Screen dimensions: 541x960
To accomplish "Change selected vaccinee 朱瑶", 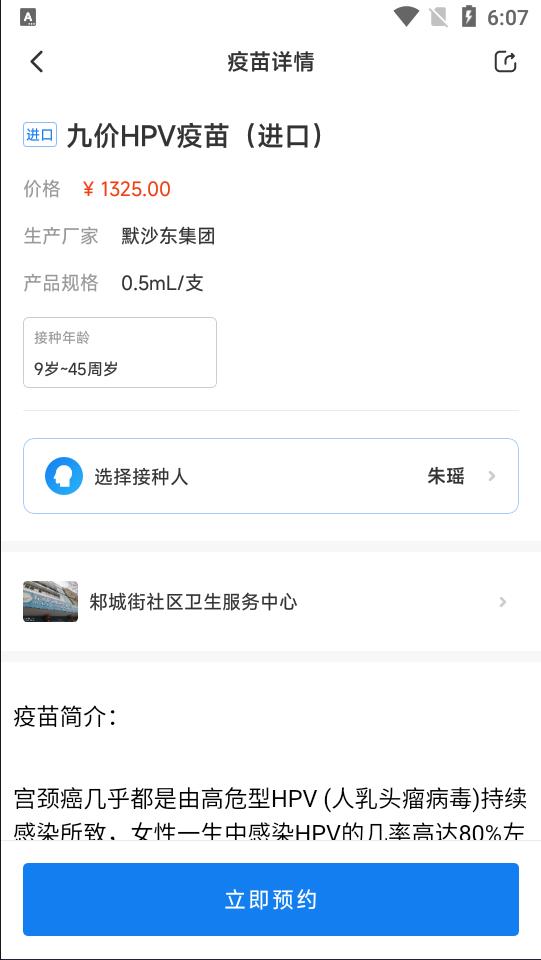I will (x=446, y=476).
